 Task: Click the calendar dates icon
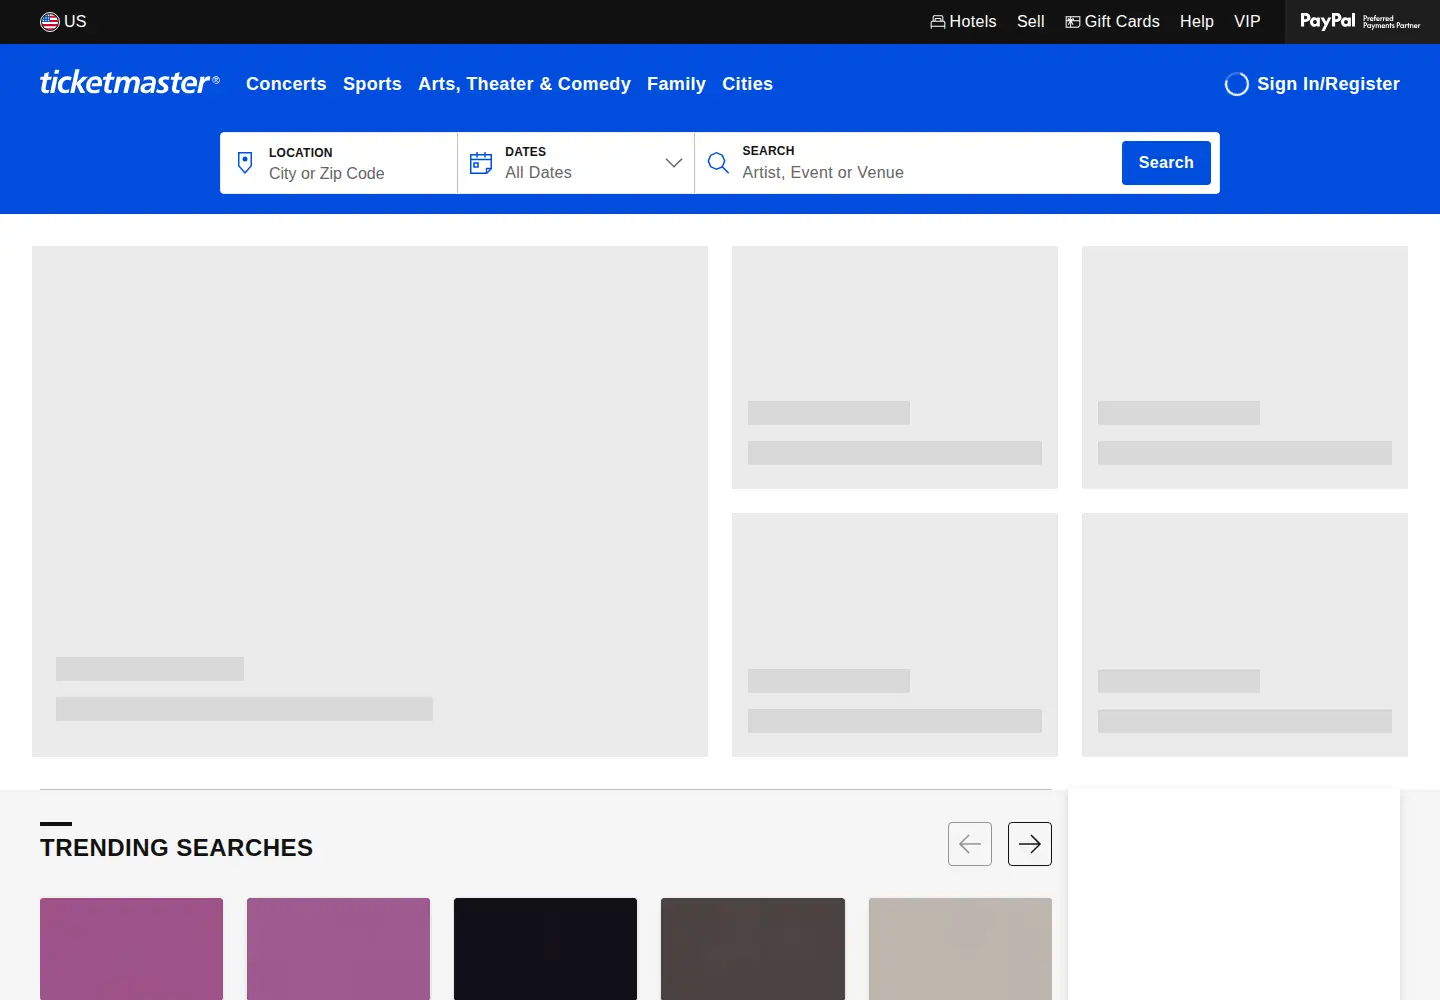pyautogui.click(x=481, y=162)
